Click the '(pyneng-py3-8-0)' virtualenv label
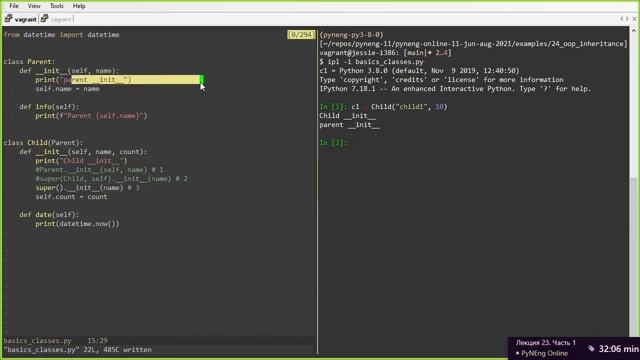This screenshot has width=640, height=360. [x=351, y=35]
